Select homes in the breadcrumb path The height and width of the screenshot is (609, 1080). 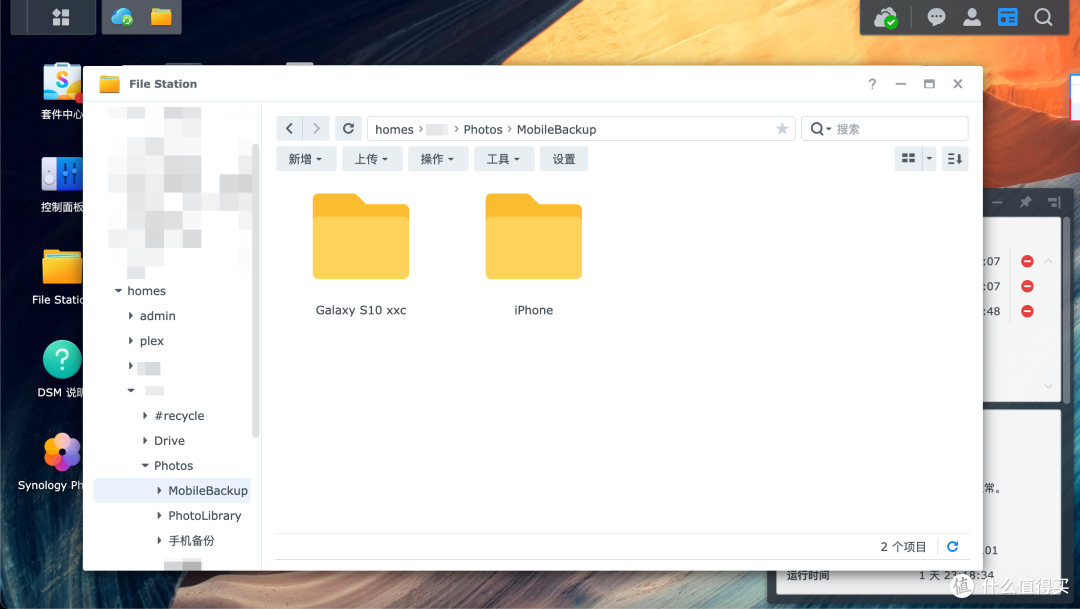[x=394, y=129]
